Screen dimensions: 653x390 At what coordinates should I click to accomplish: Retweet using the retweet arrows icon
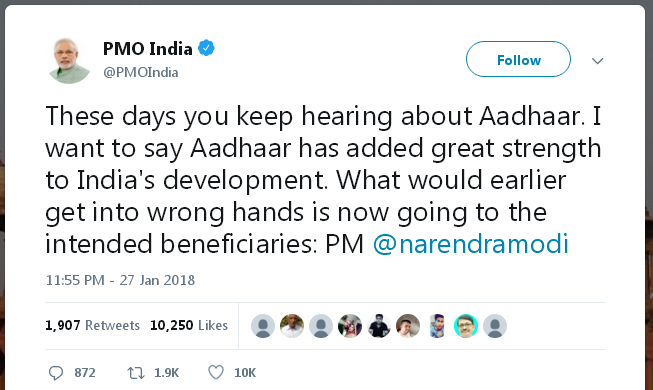click(136, 372)
